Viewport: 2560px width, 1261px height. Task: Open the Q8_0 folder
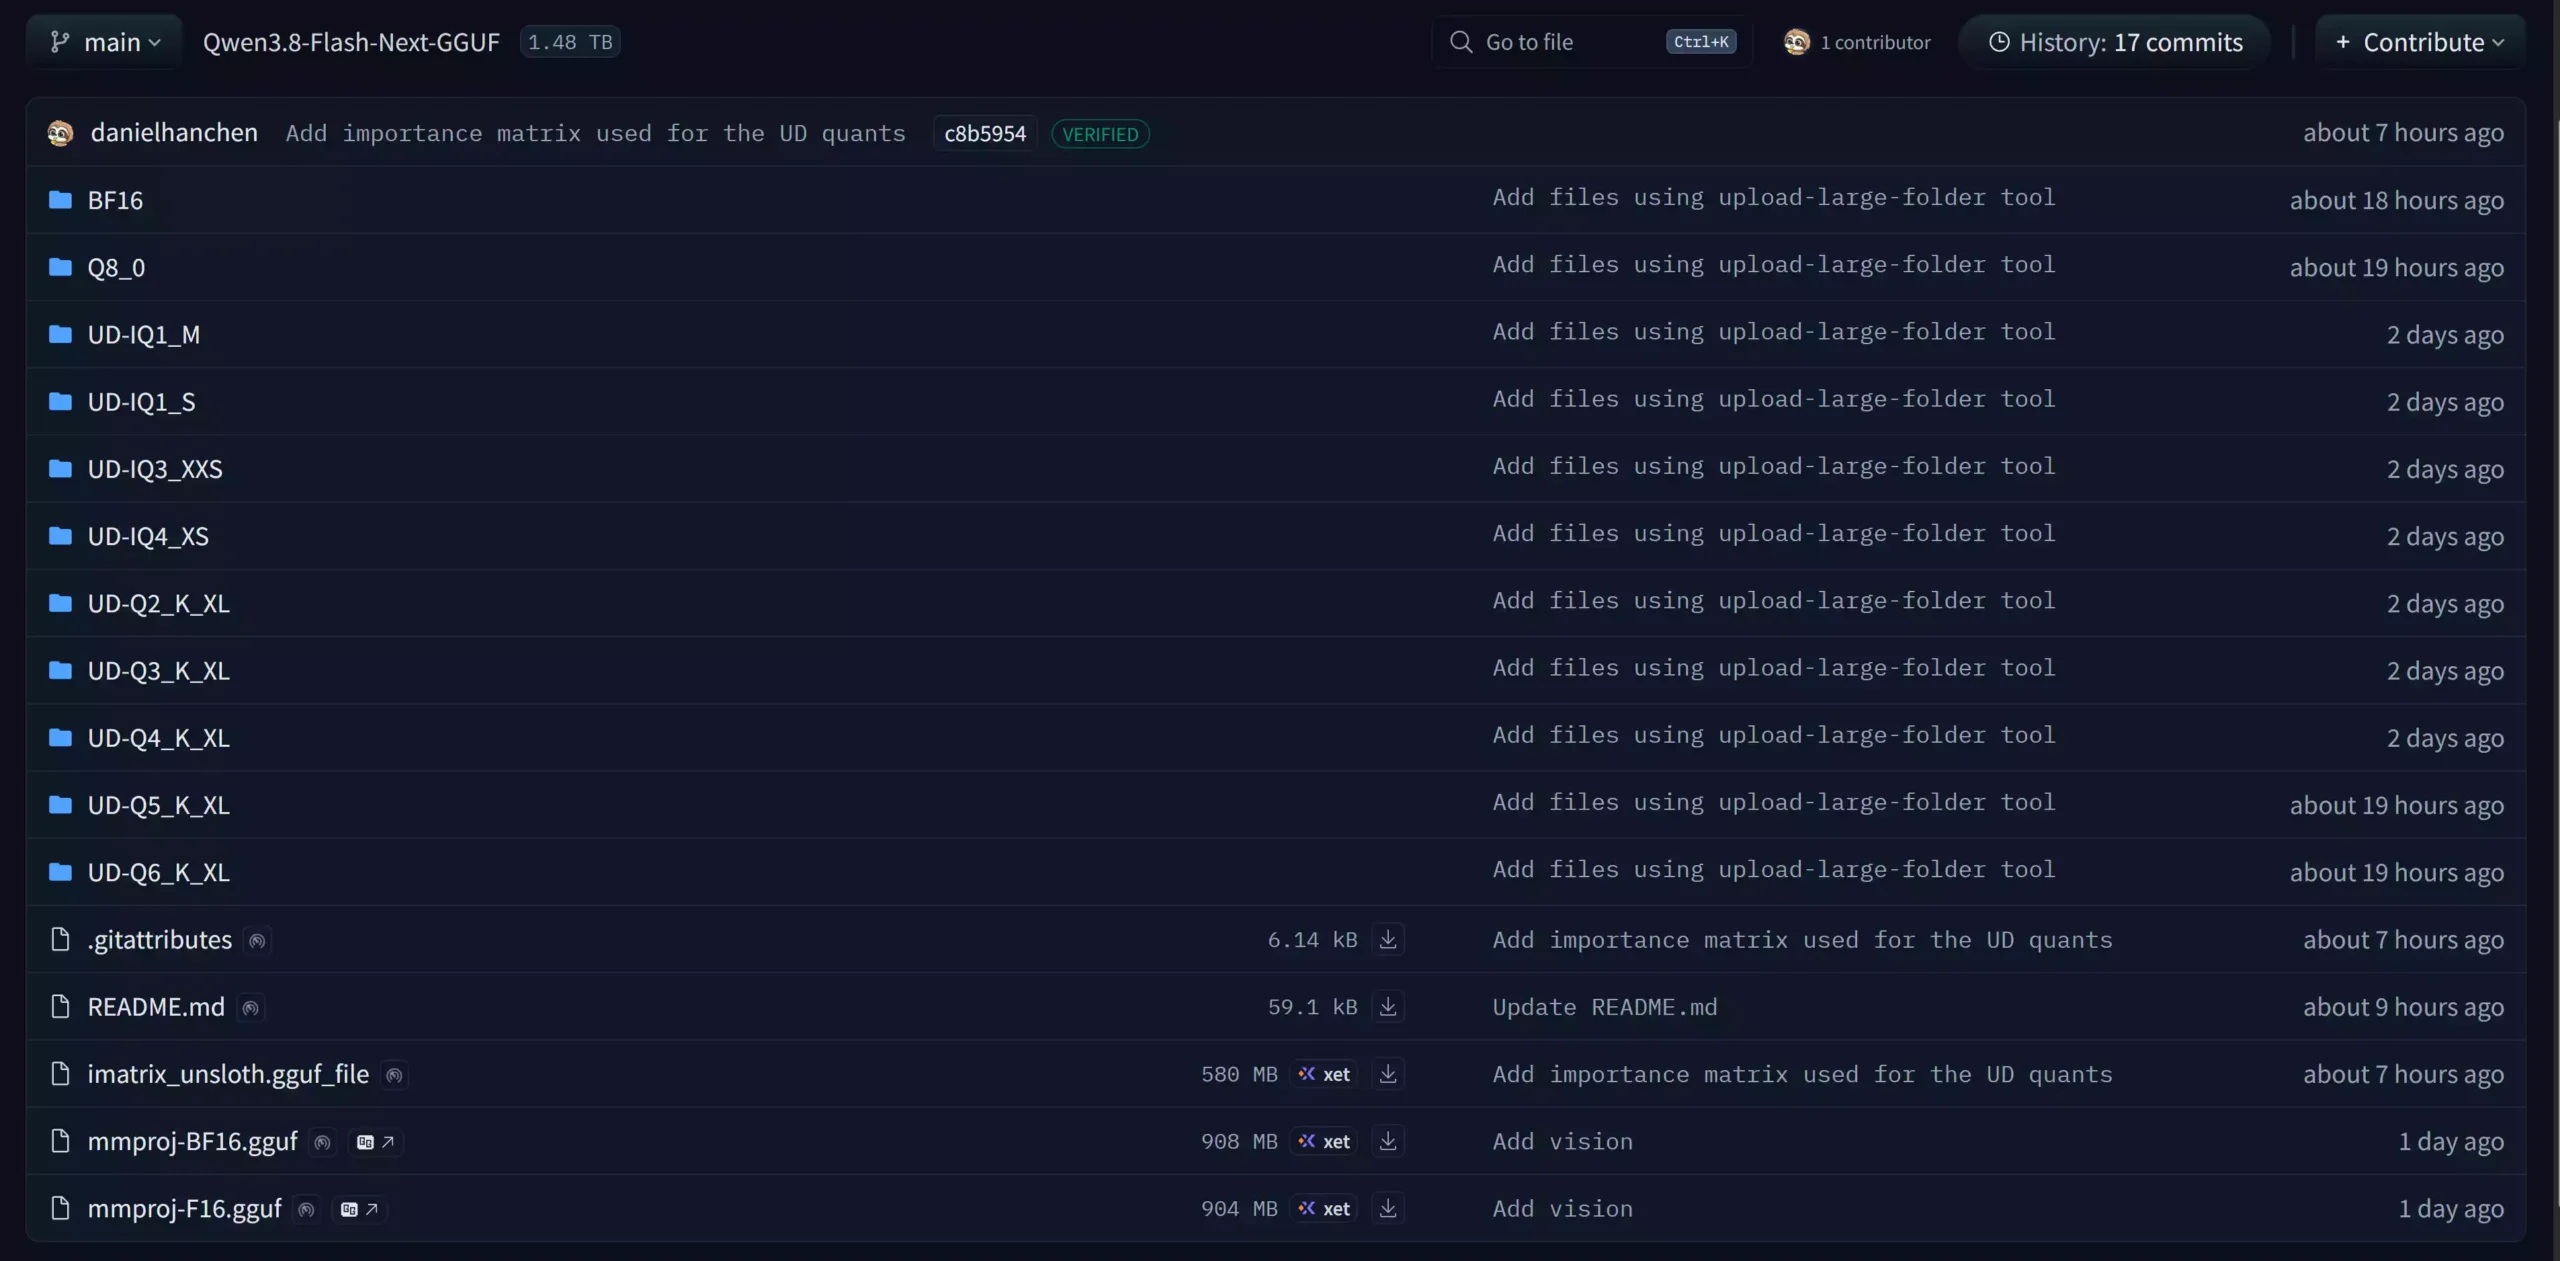(116, 267)
